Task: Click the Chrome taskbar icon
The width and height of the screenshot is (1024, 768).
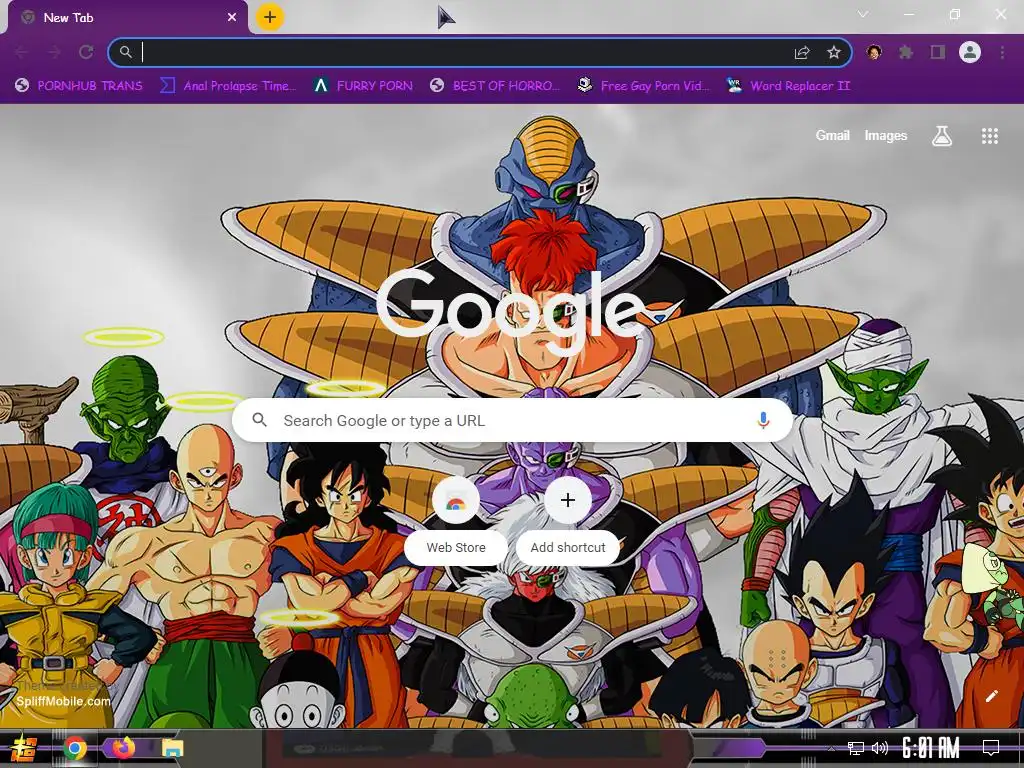Action: tap(75, 748)
